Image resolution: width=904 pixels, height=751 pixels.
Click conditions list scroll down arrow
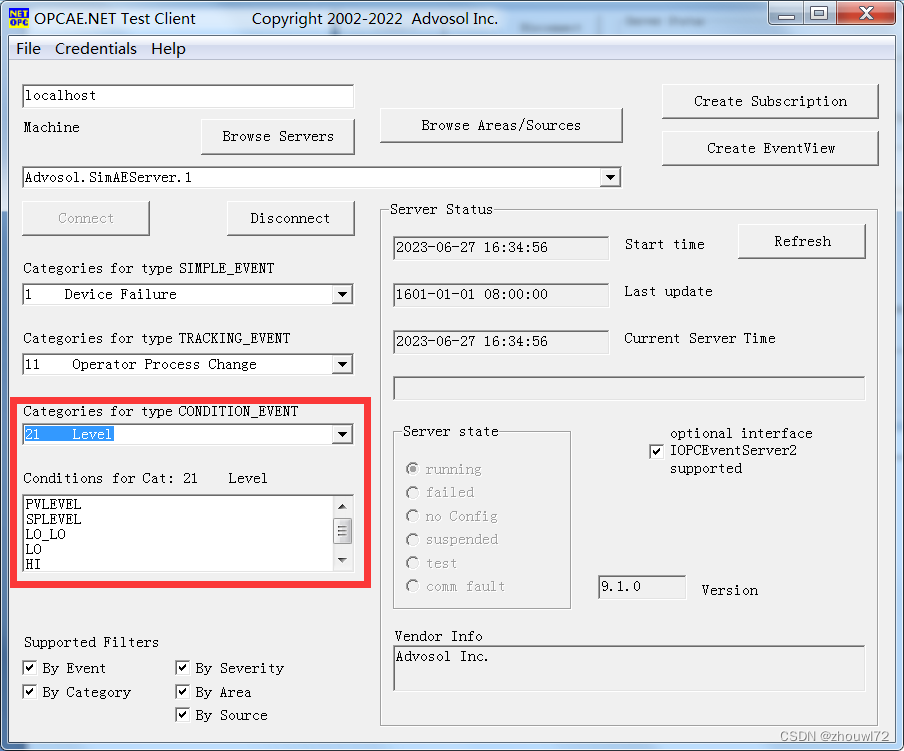[x=342, y=560]
